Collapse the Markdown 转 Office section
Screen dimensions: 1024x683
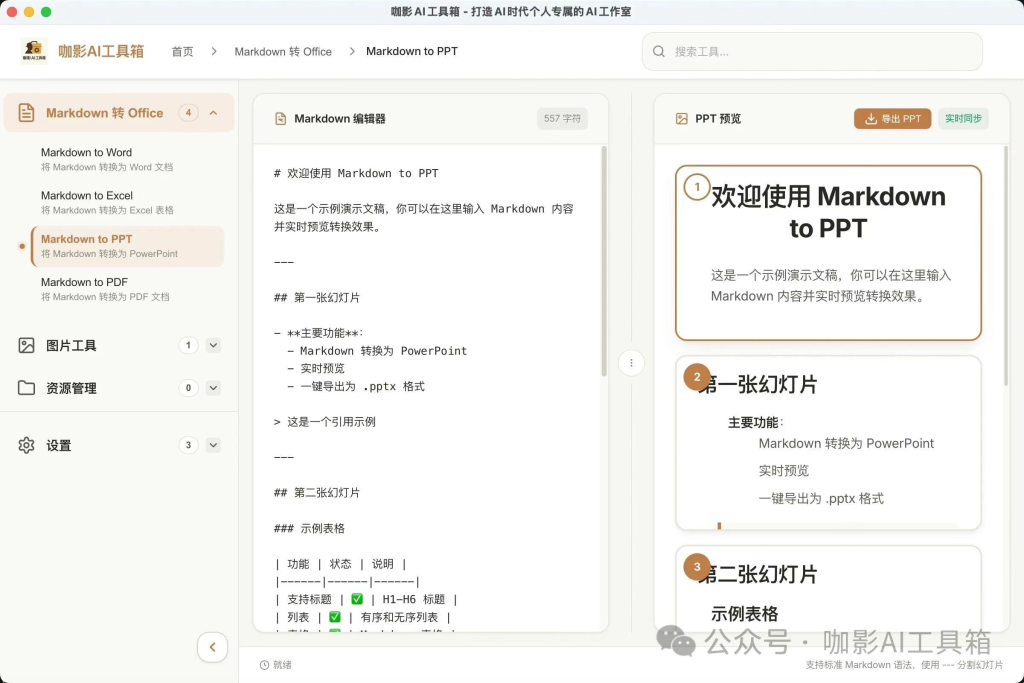point(213,113)
